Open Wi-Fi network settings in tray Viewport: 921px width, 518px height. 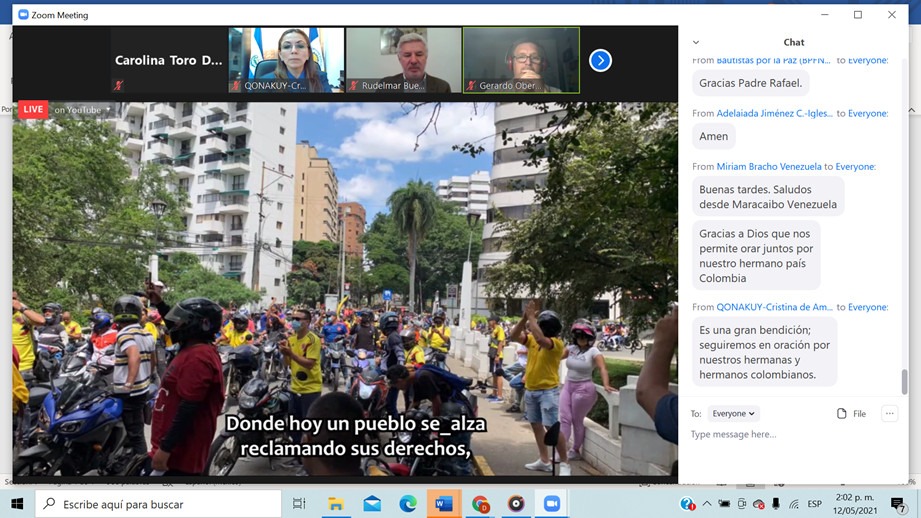click(x=794, y=504)
